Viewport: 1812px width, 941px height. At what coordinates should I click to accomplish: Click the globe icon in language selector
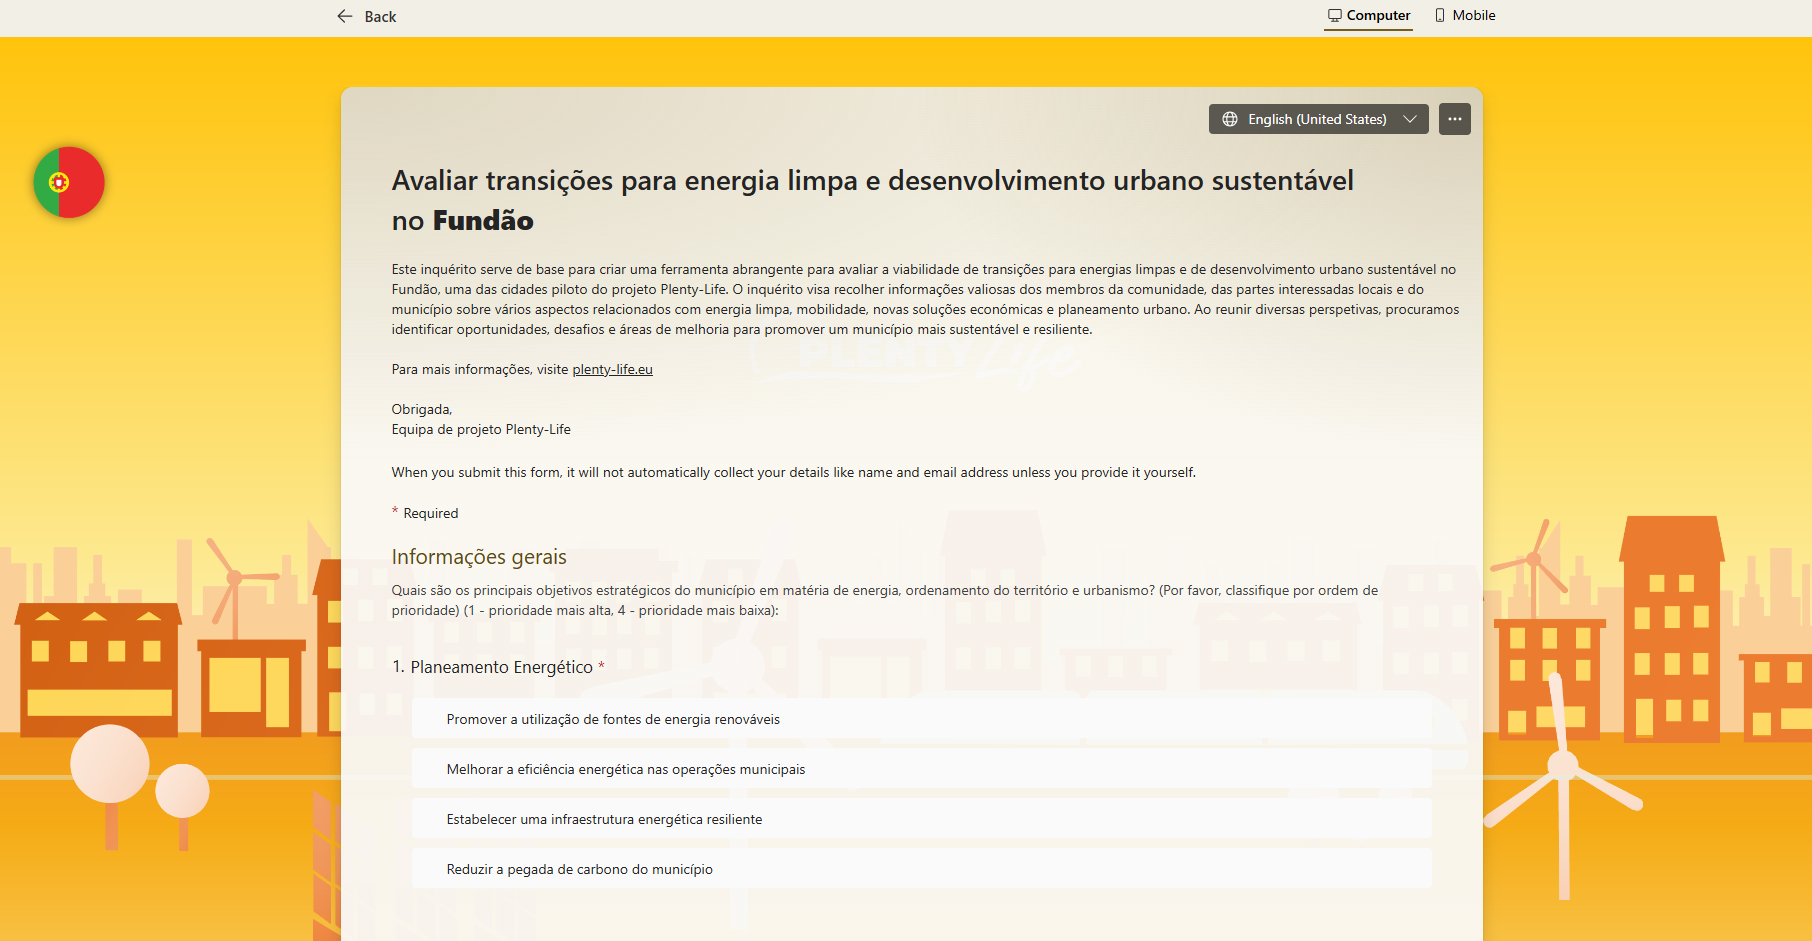[1230, 119]
